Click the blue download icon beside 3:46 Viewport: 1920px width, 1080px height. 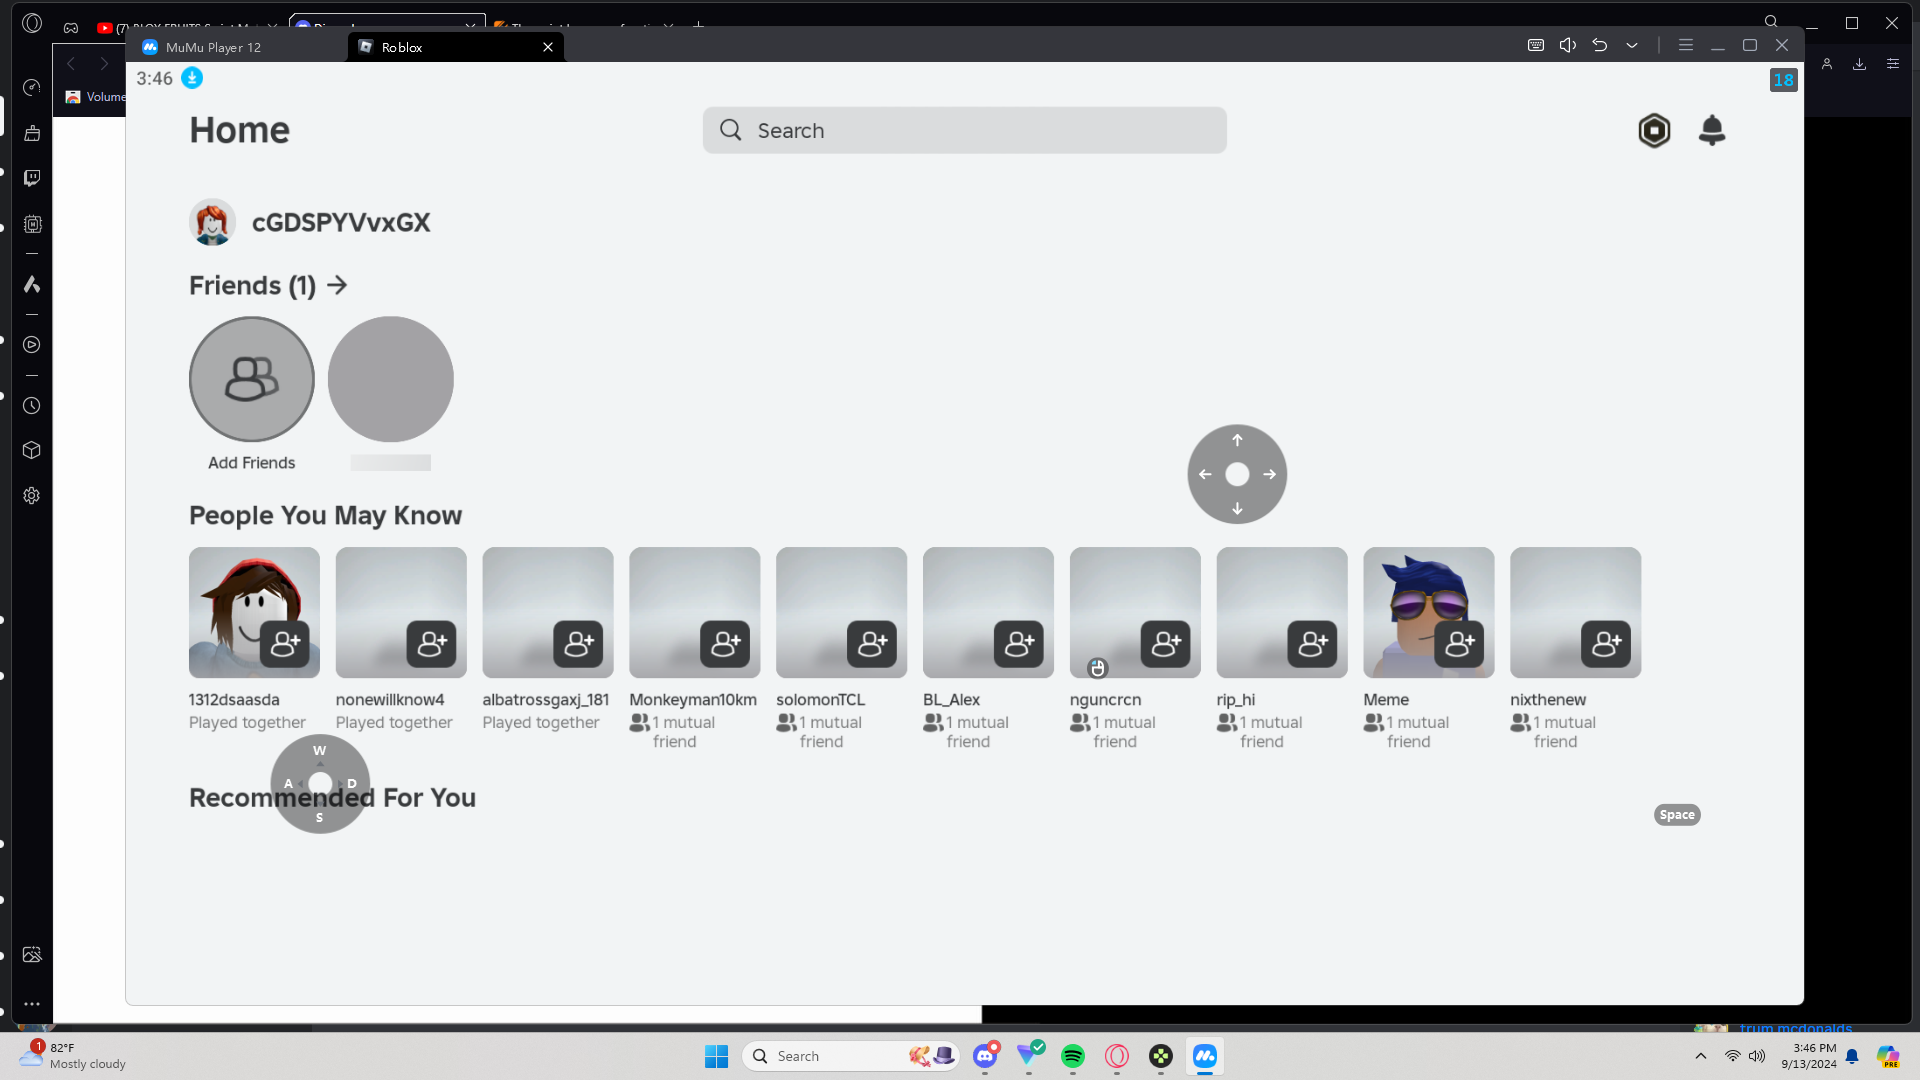192,78
